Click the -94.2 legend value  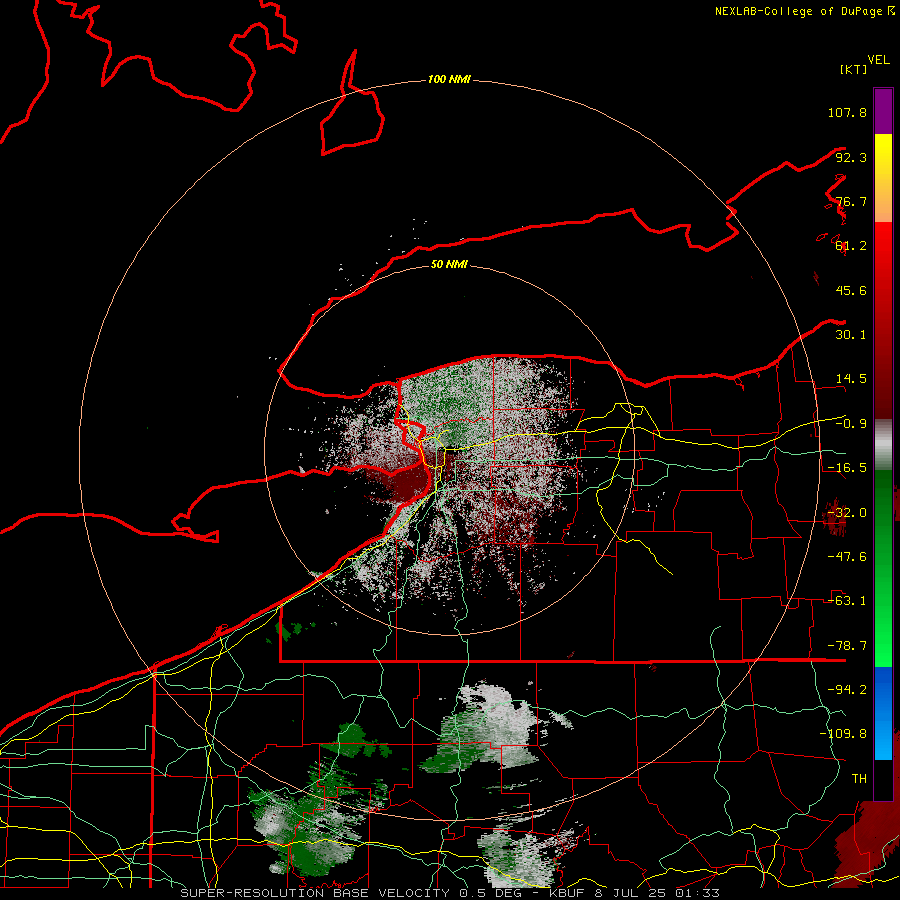click(847, 690)
